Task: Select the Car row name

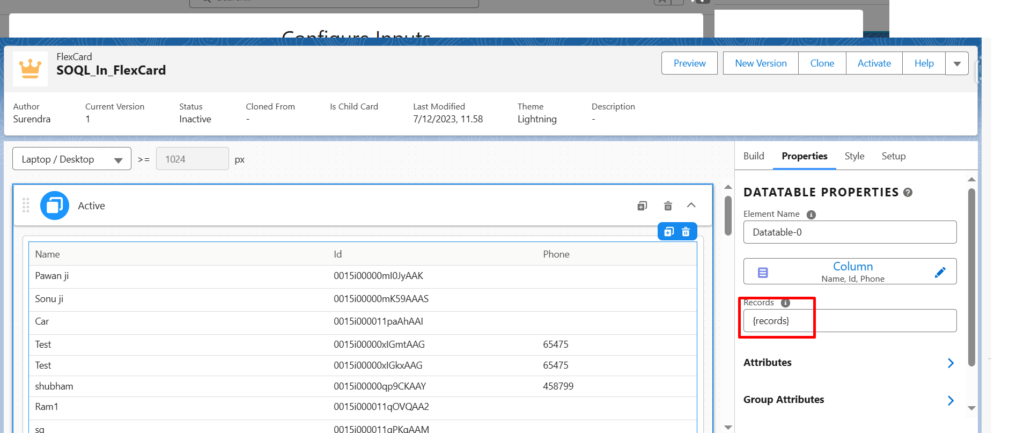Action: [x=42, y=321]
